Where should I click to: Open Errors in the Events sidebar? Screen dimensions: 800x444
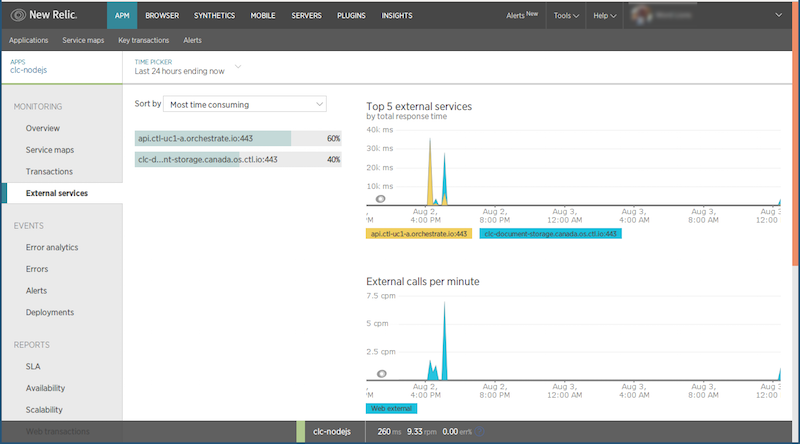tap(37, 269)
